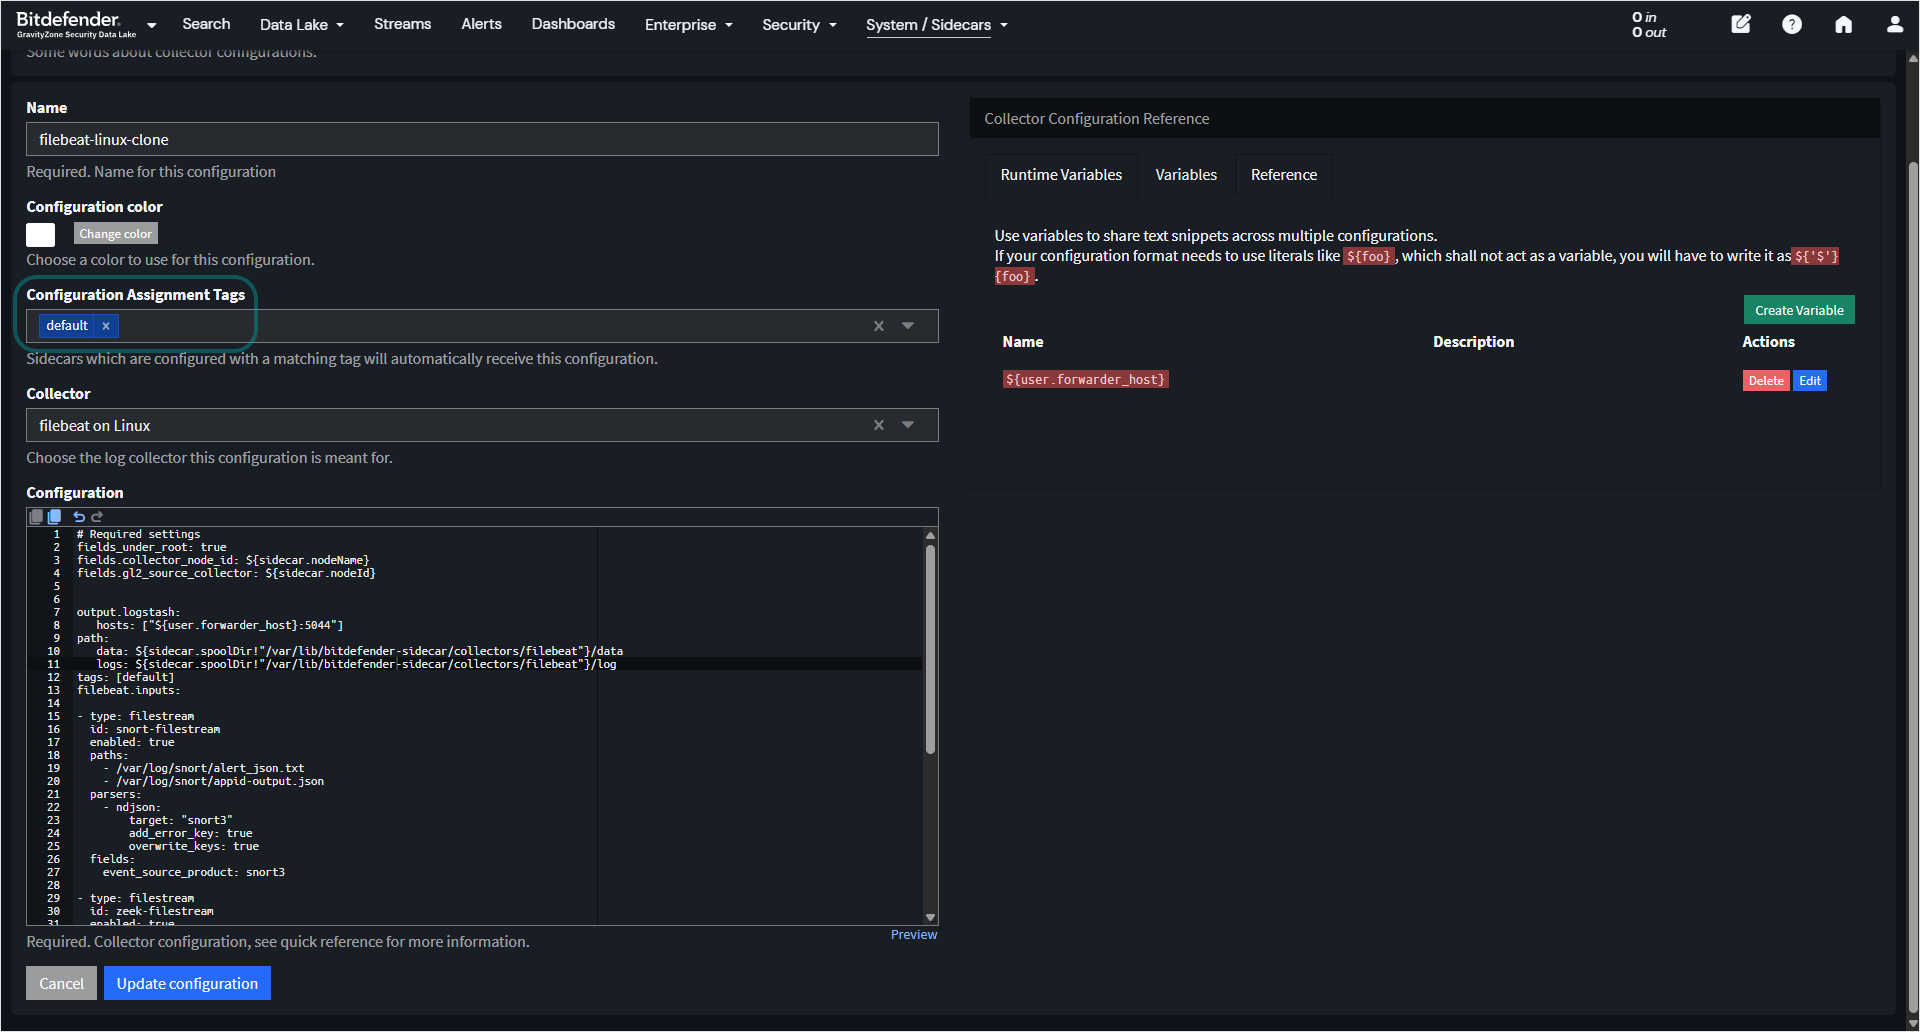Image resolution: width=1920 pixels, height=1032 pixels.
Task: Open the dropdown caret beside the Bitdefender logo
Action: point(152,25)
